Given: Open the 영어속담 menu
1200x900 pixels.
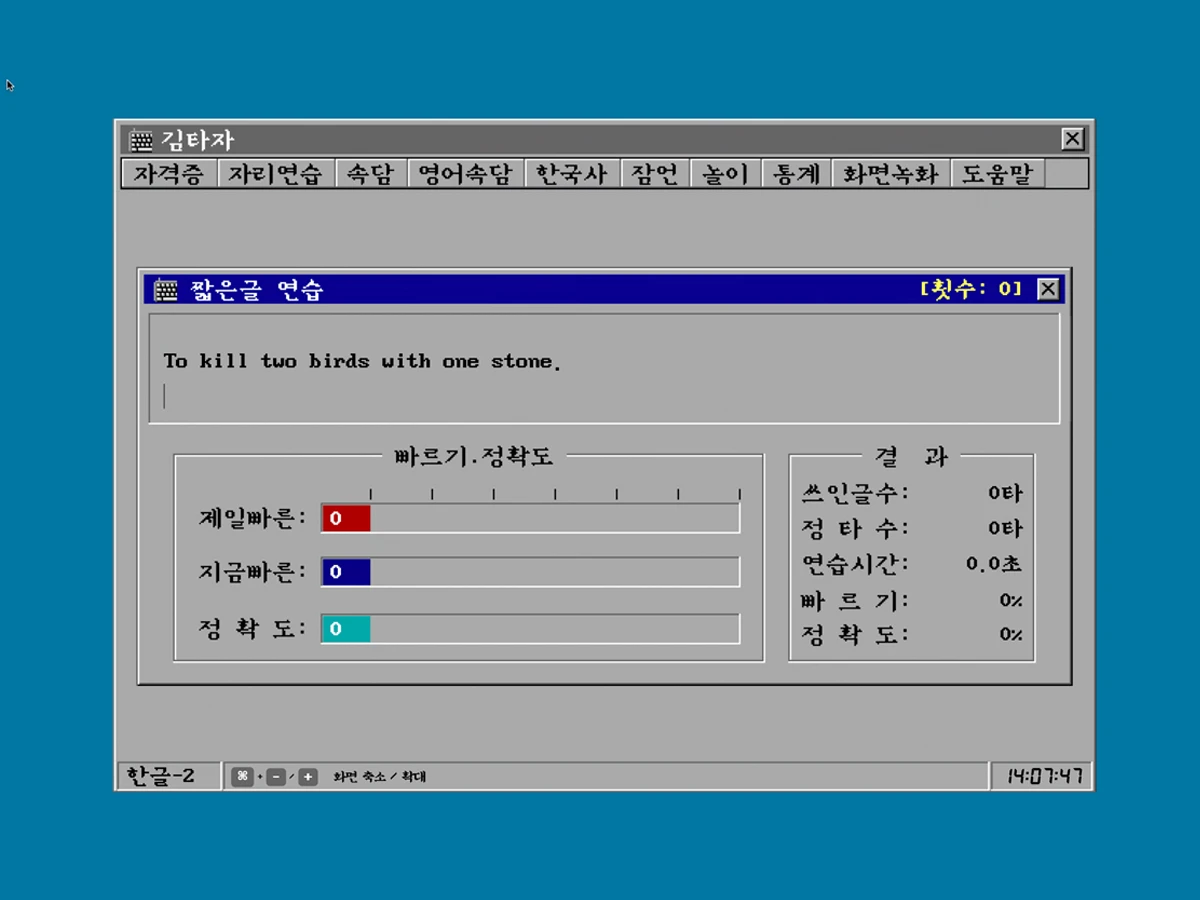Looking at the screenshot, I should pos(465,173).
